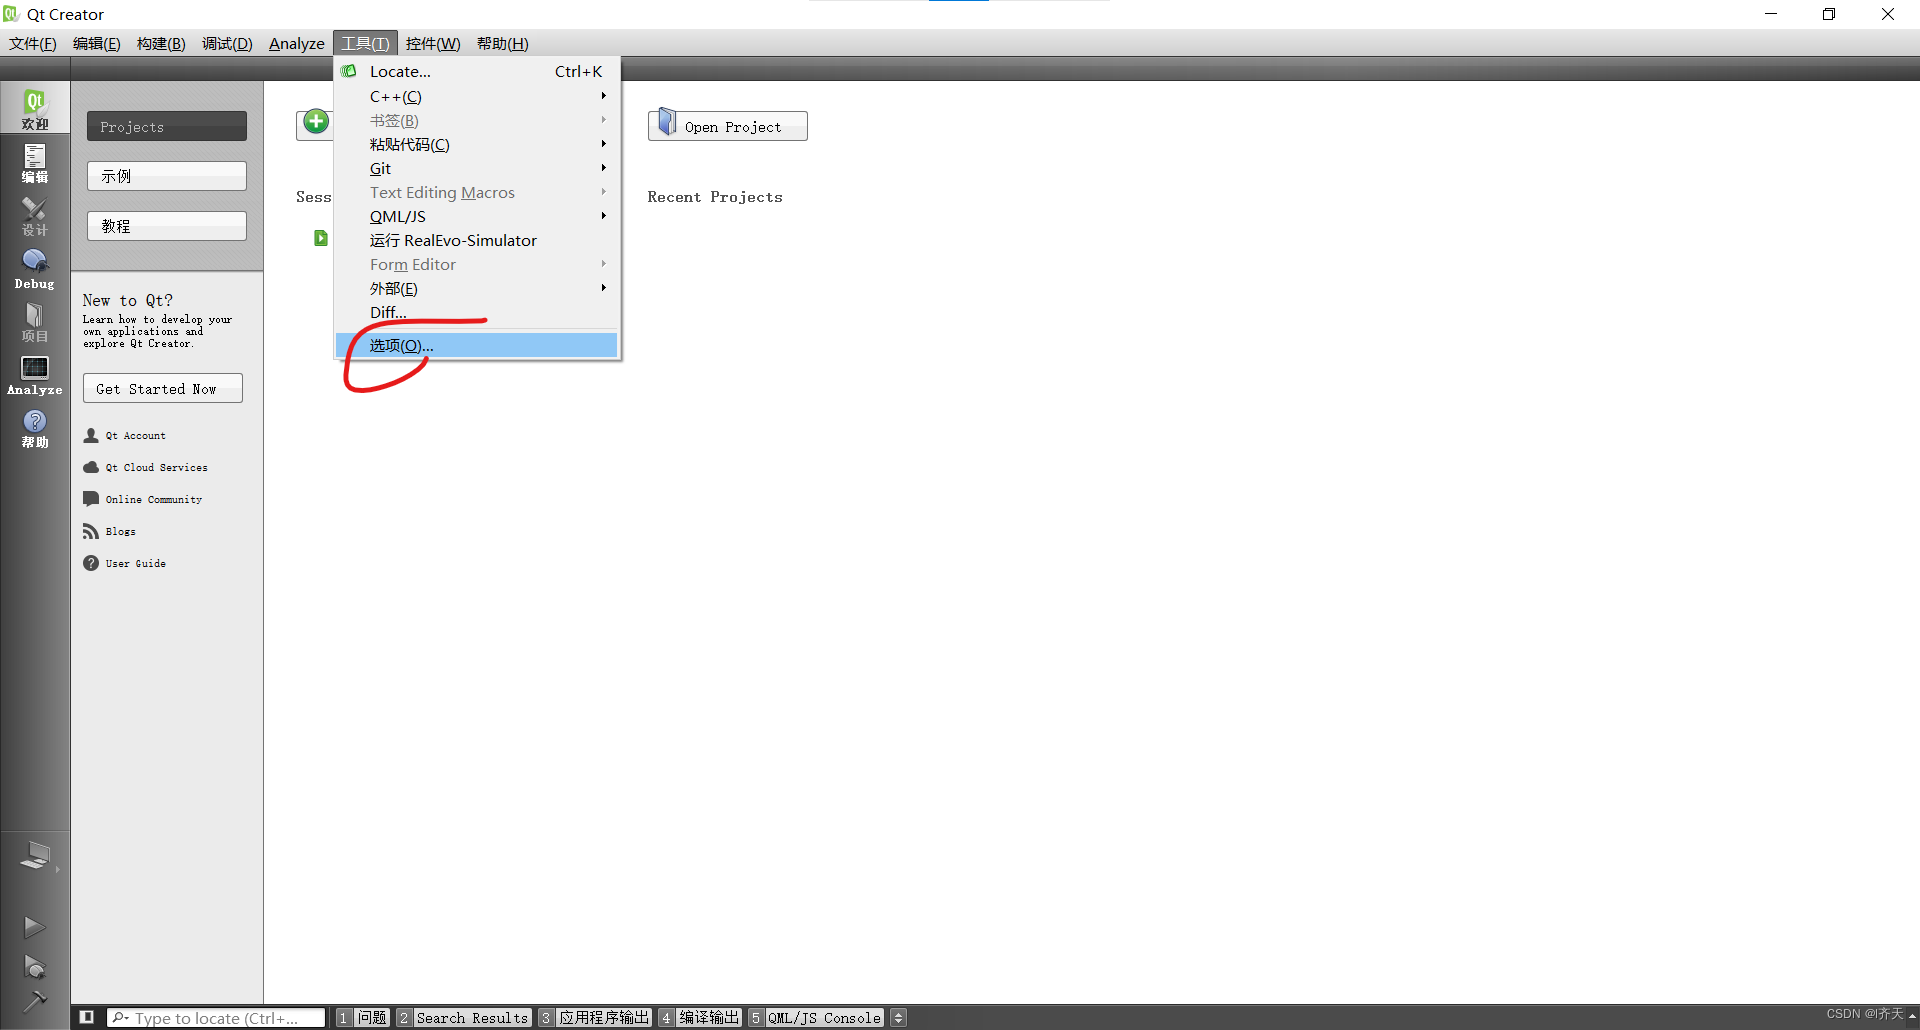This screenshot has width=1920, height=1030.
Task: Expand the 粘贴代码 submenu
Action: coord(477,145)
